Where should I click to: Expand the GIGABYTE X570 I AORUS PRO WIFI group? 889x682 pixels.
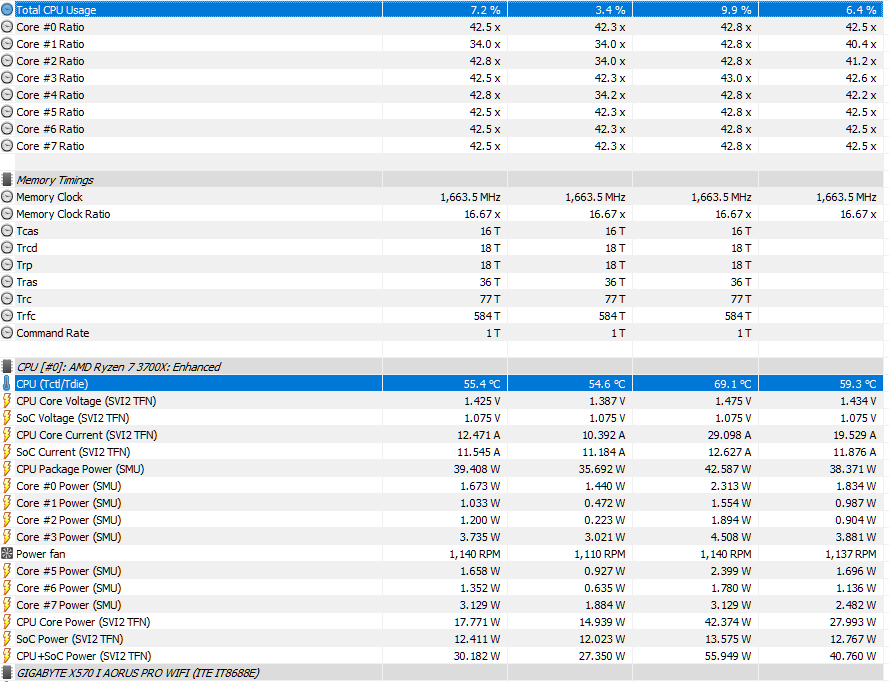[x=137, y=673]
